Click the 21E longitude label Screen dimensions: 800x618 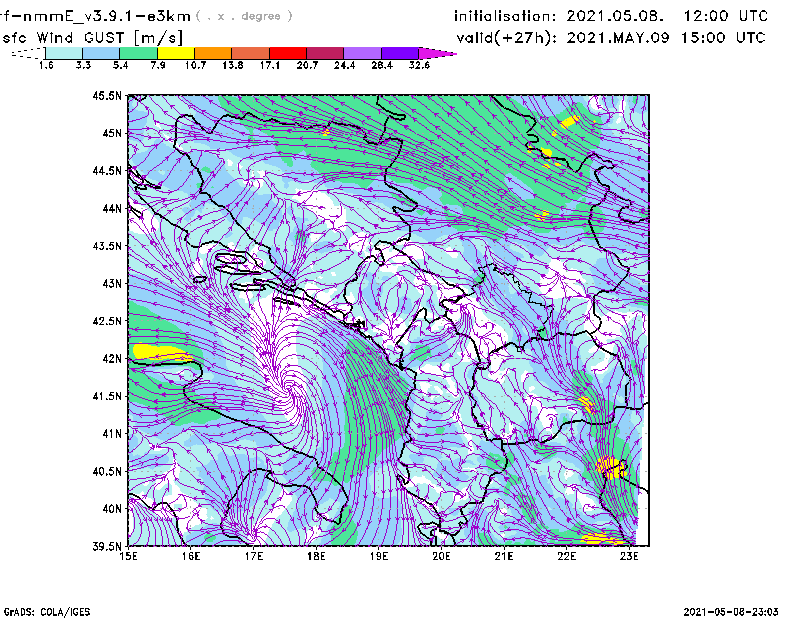click(x=504, y=556)
